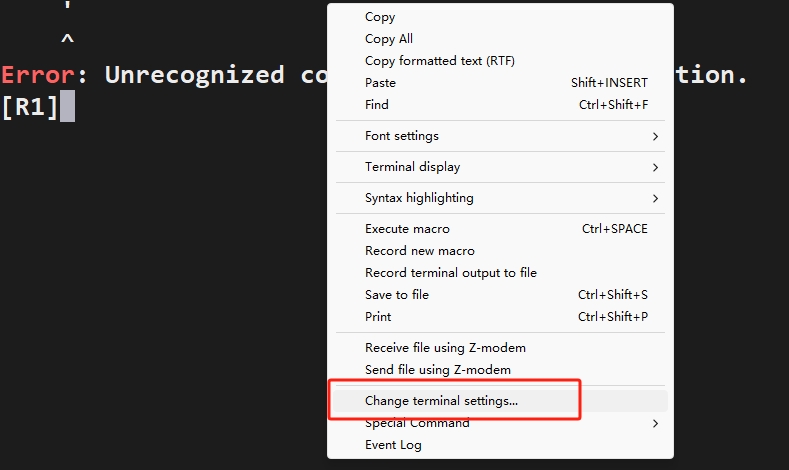This screenshot has width=789, height=470.
Task: Open Change terminal settings...
Action: click(441, 401)
